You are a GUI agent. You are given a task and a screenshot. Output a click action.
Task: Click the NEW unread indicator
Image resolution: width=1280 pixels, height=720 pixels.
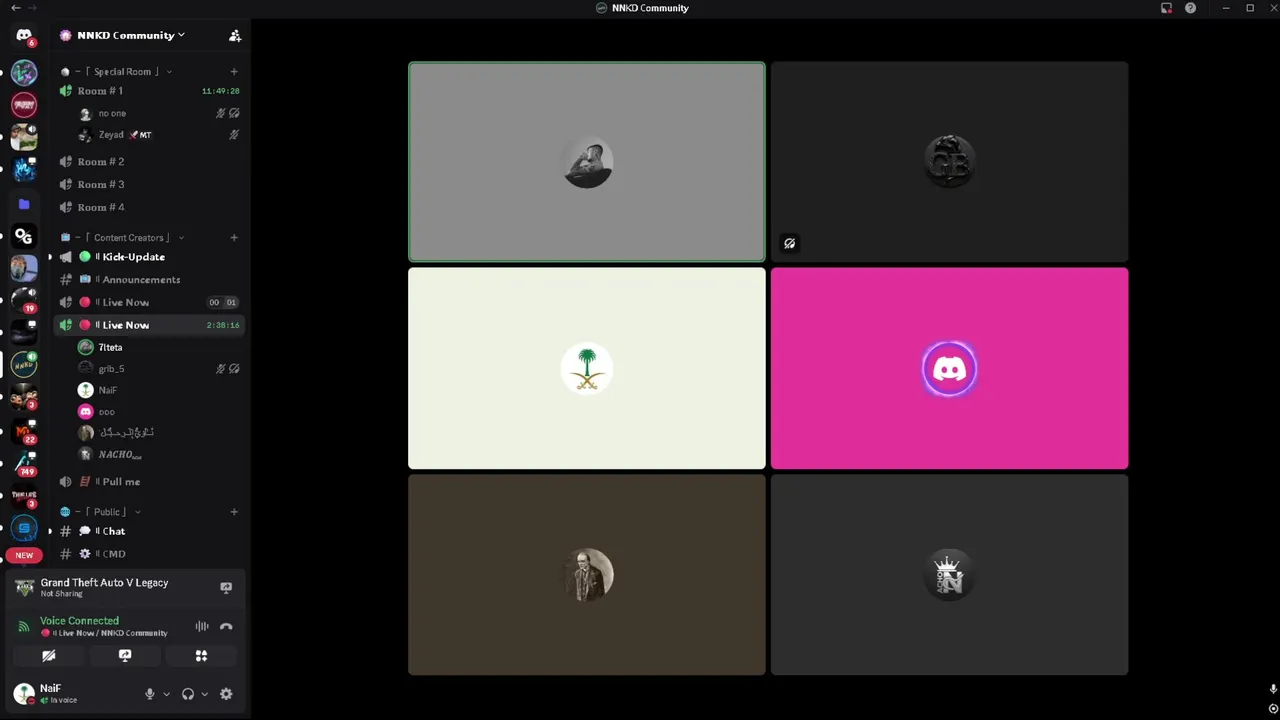[x=24, y=555]
